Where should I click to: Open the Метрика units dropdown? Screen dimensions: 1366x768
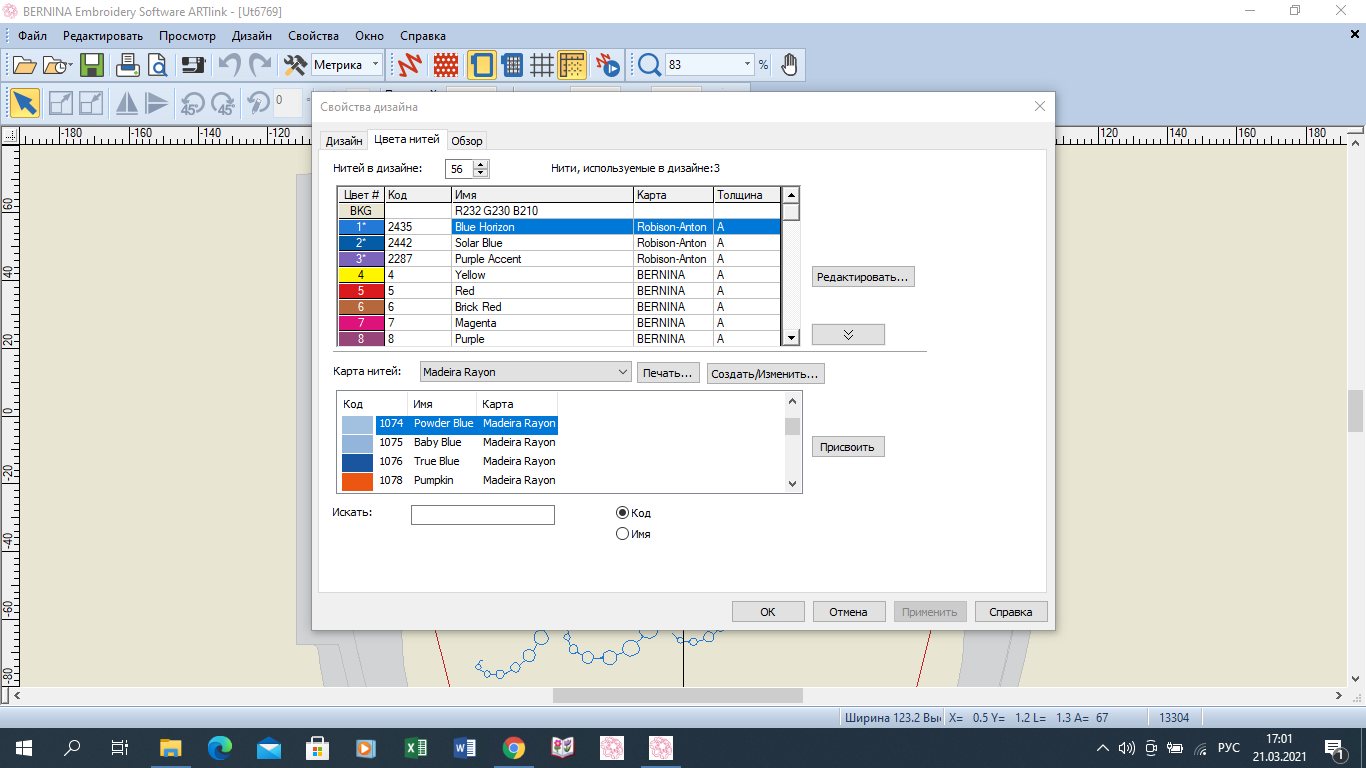376,65
